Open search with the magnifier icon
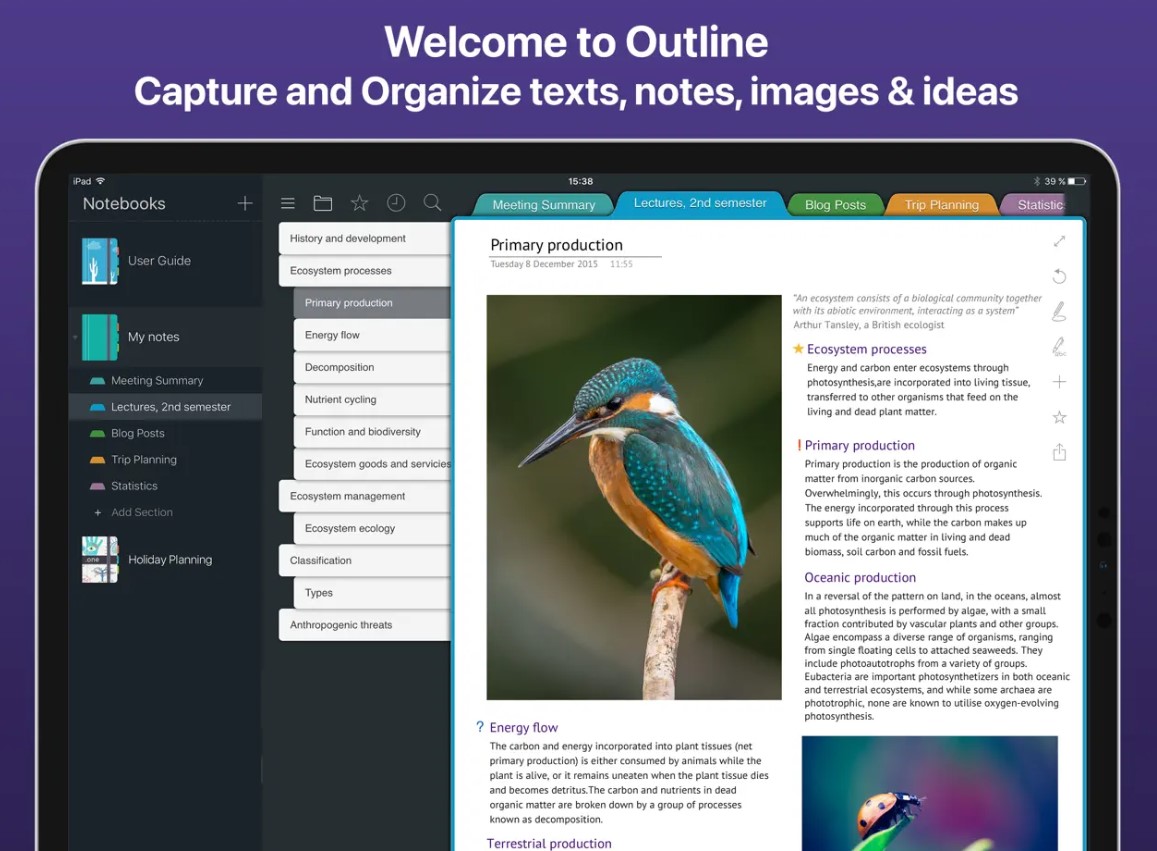 tap(432, 203)
